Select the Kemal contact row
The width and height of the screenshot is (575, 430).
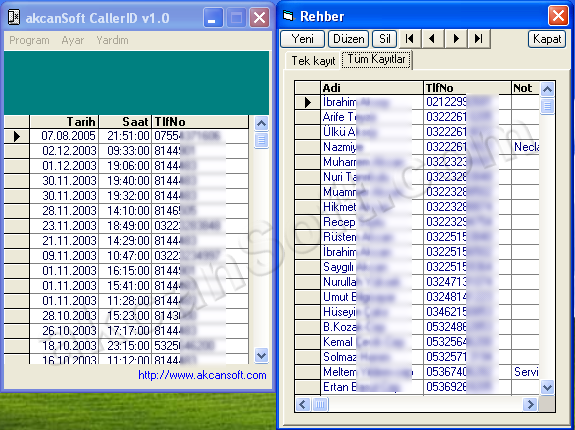coord(417,343)
